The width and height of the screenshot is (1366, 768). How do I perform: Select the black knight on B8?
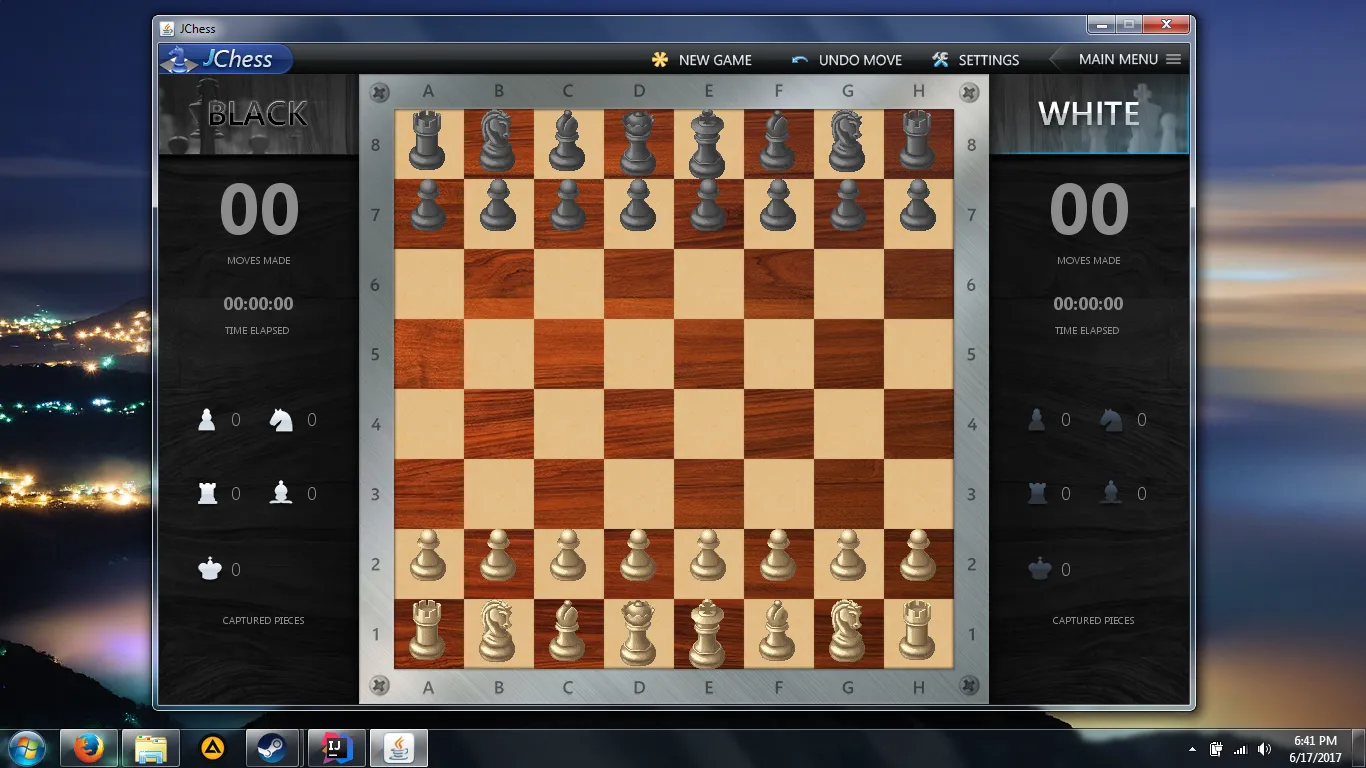[498, 142]
